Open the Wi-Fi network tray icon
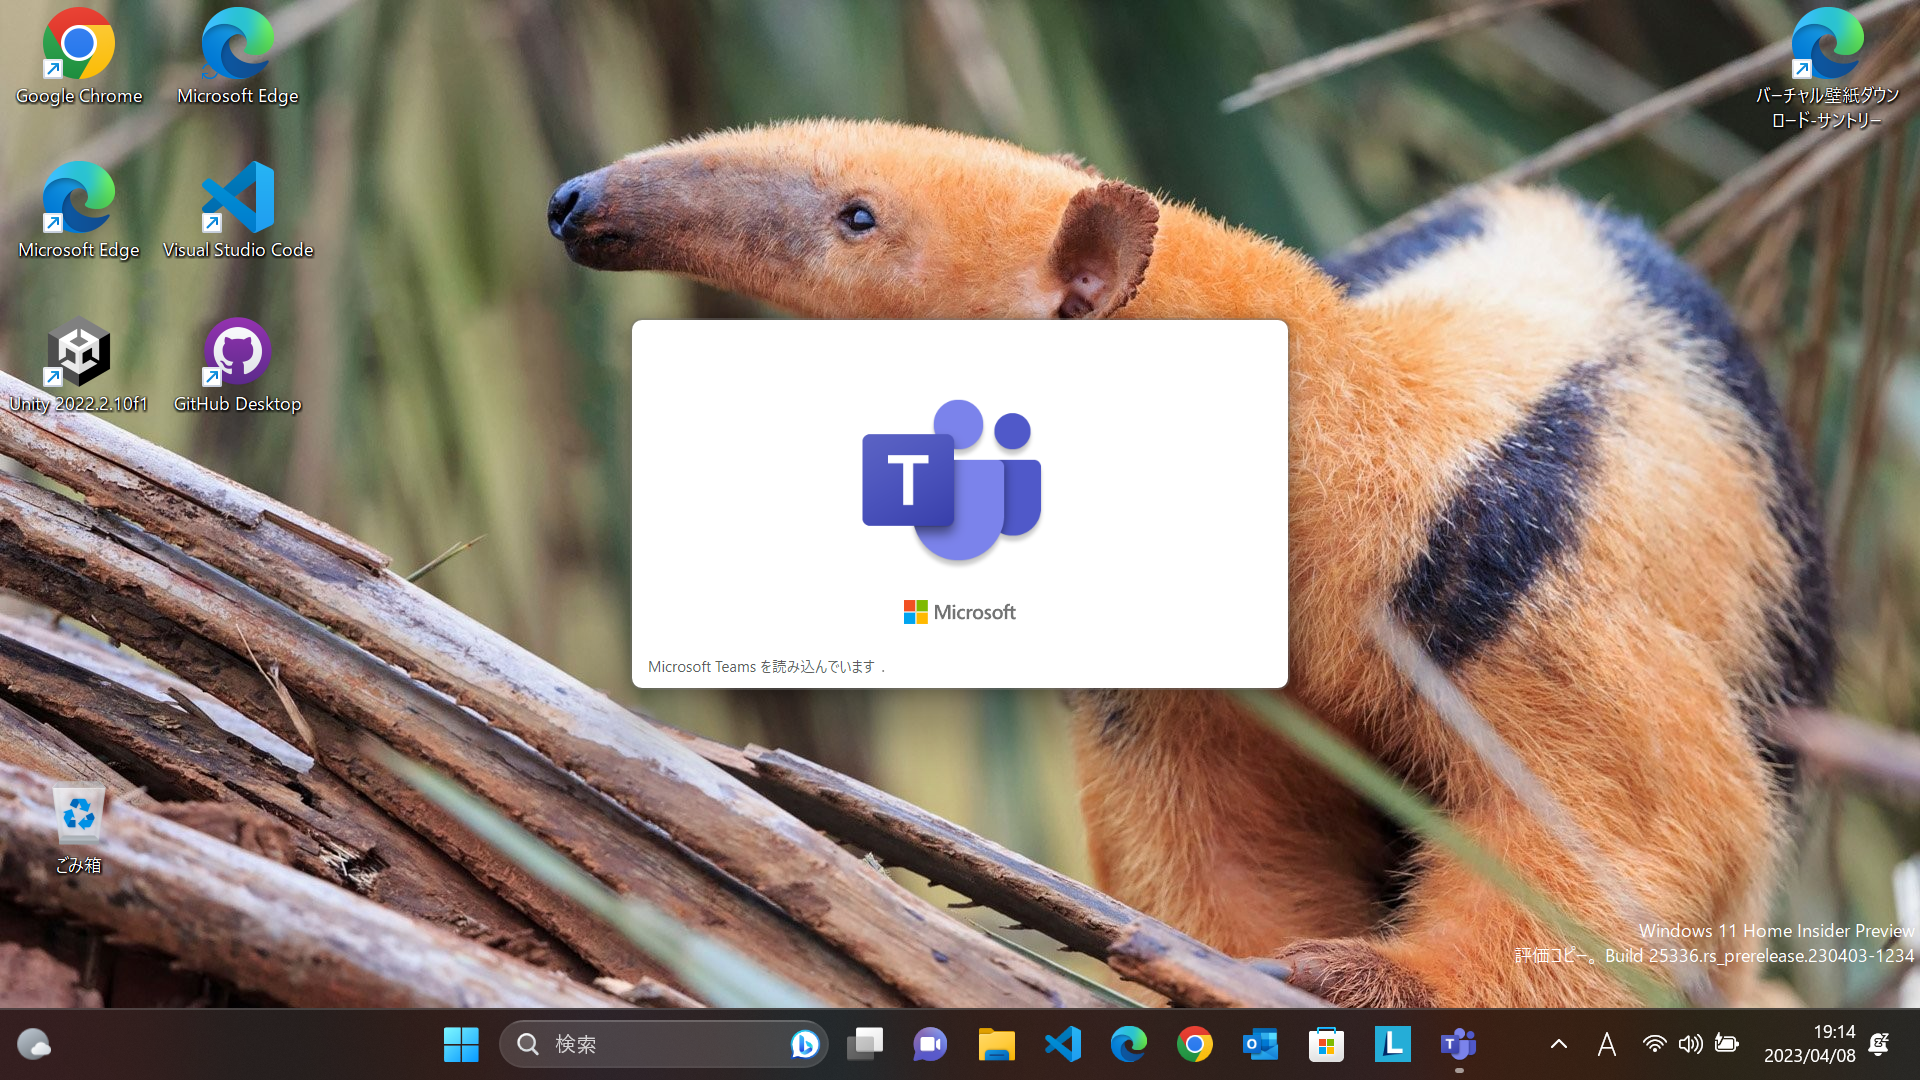The image size is (1920, 1080). 1655,1045
